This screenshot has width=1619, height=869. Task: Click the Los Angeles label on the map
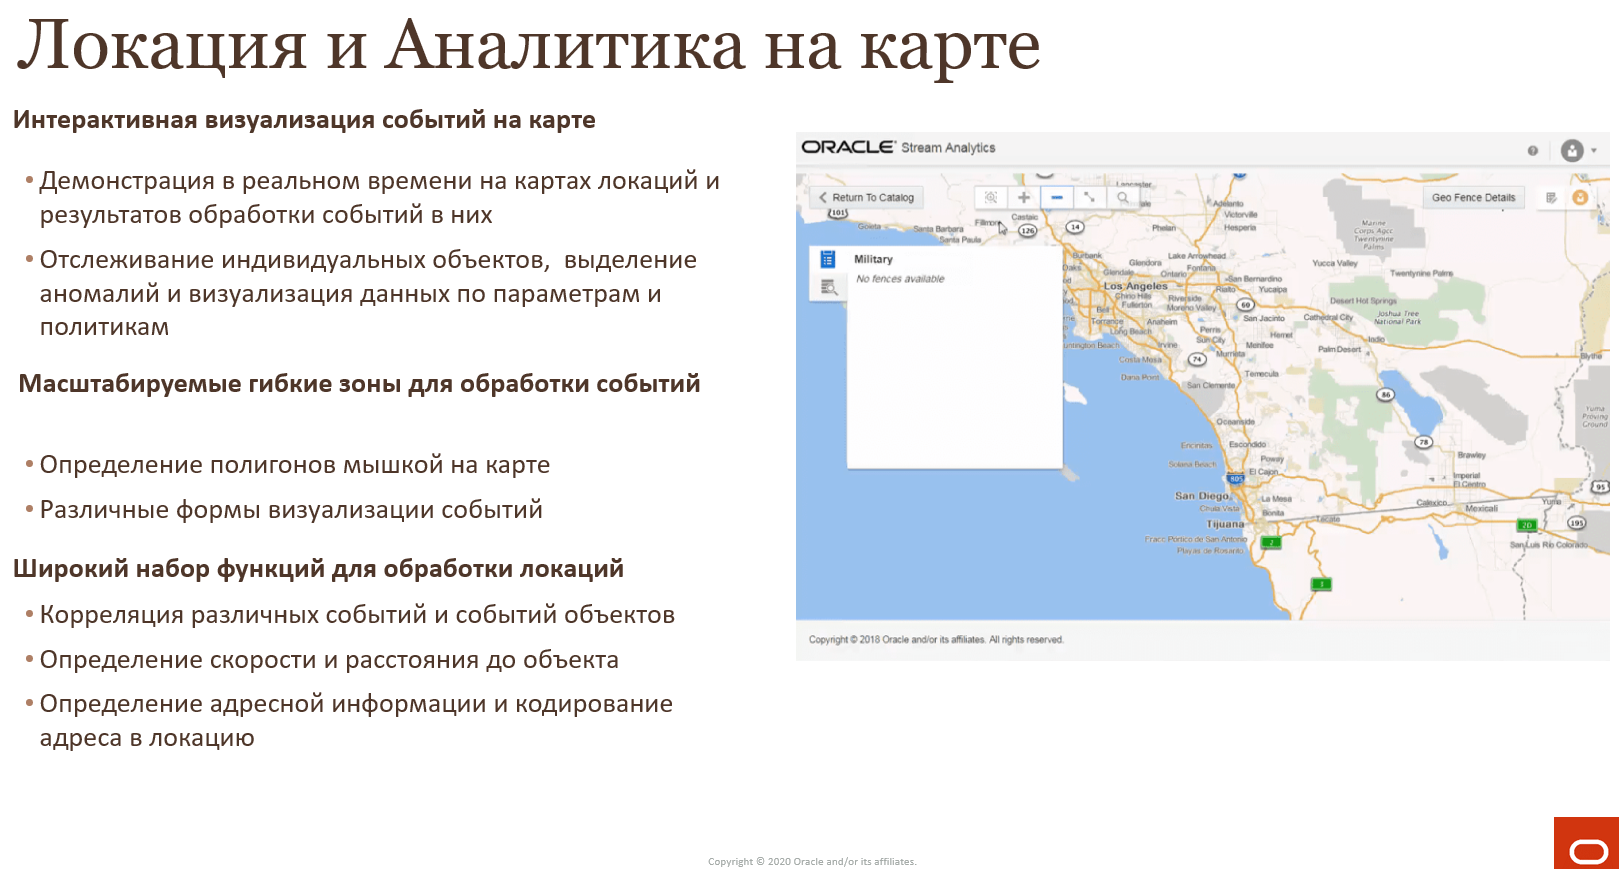click(1135, 286)
